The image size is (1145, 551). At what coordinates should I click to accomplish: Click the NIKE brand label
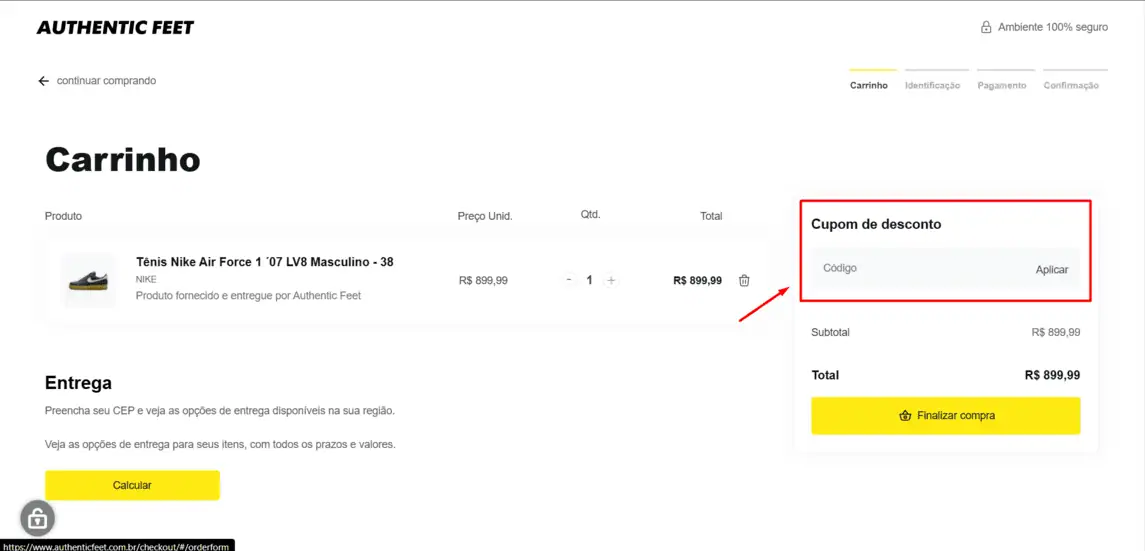coord(146,280)
